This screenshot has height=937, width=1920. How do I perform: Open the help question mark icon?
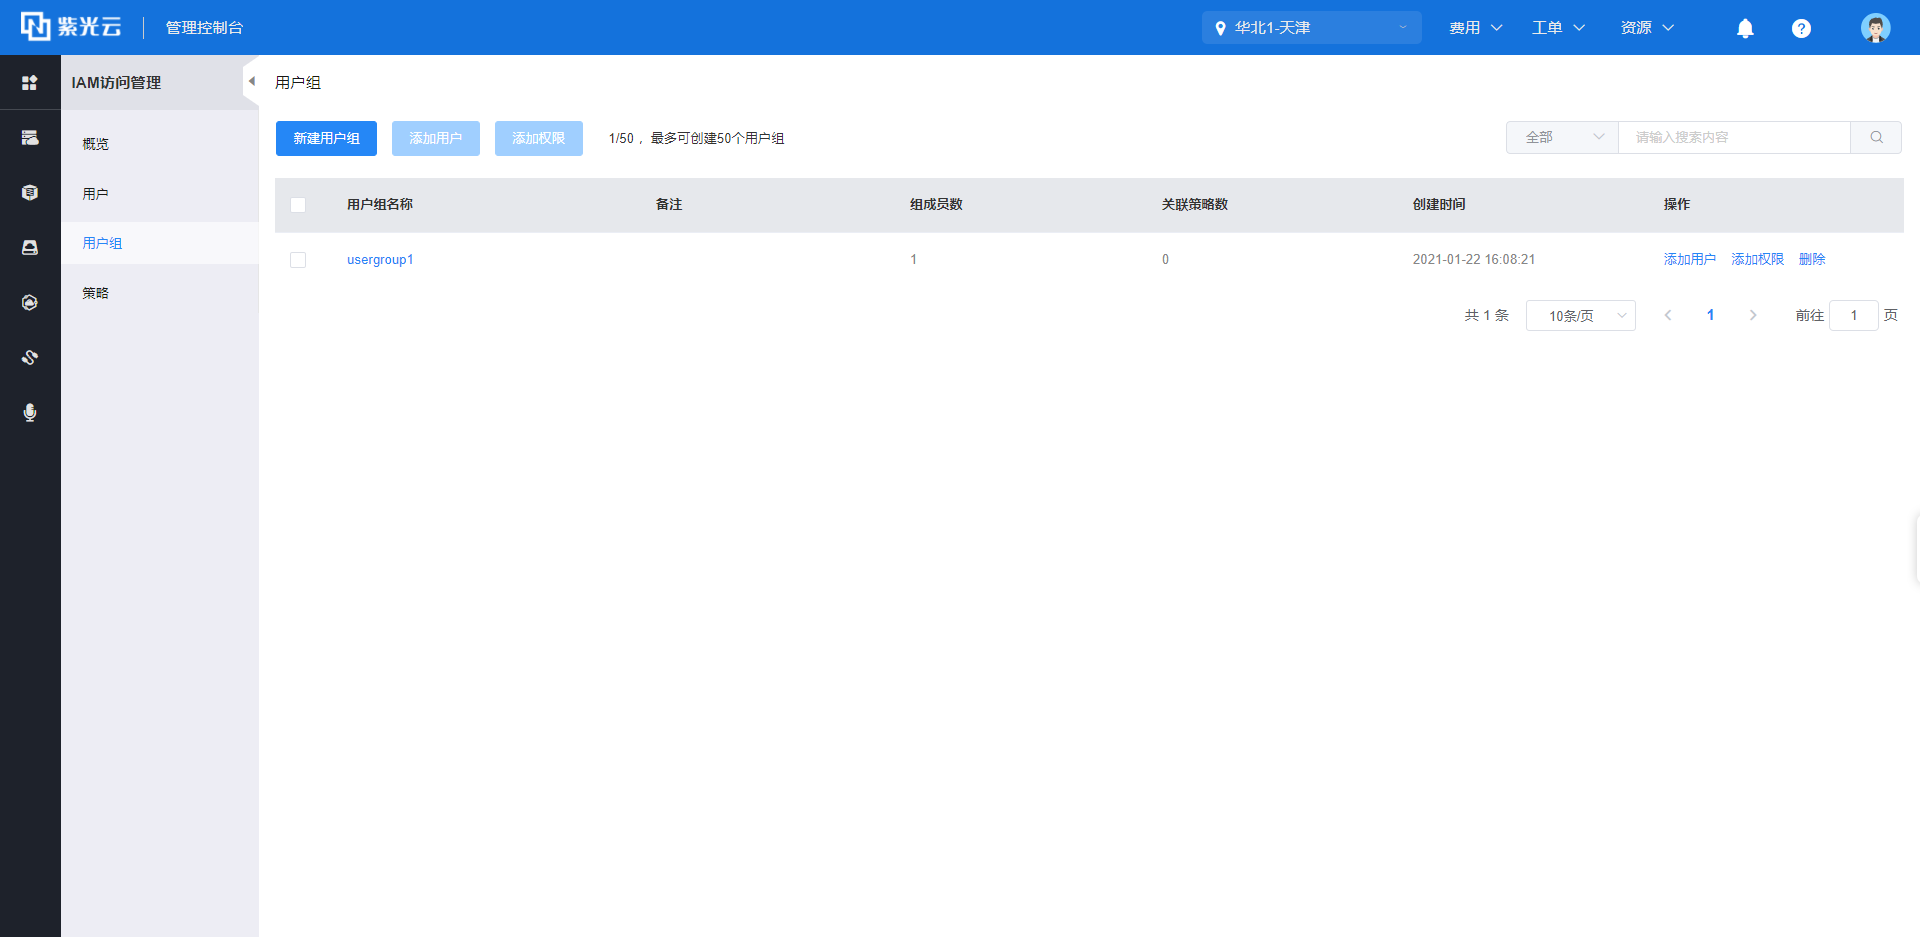(1801, 28)
